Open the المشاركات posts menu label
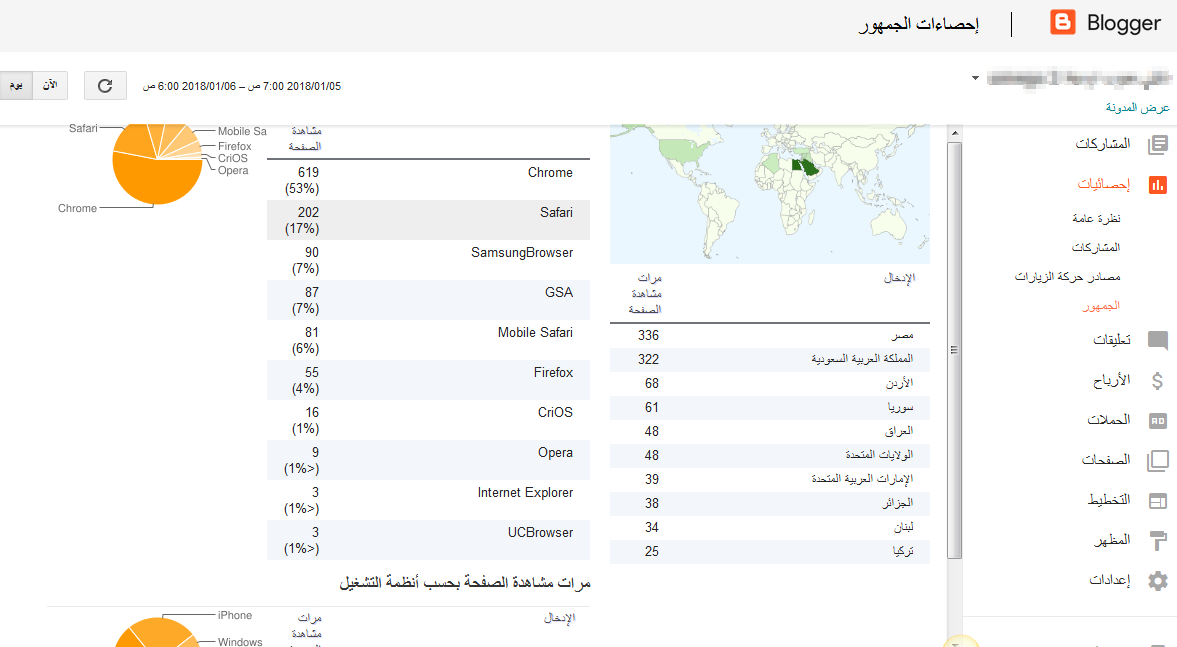 click(1103, 143)
